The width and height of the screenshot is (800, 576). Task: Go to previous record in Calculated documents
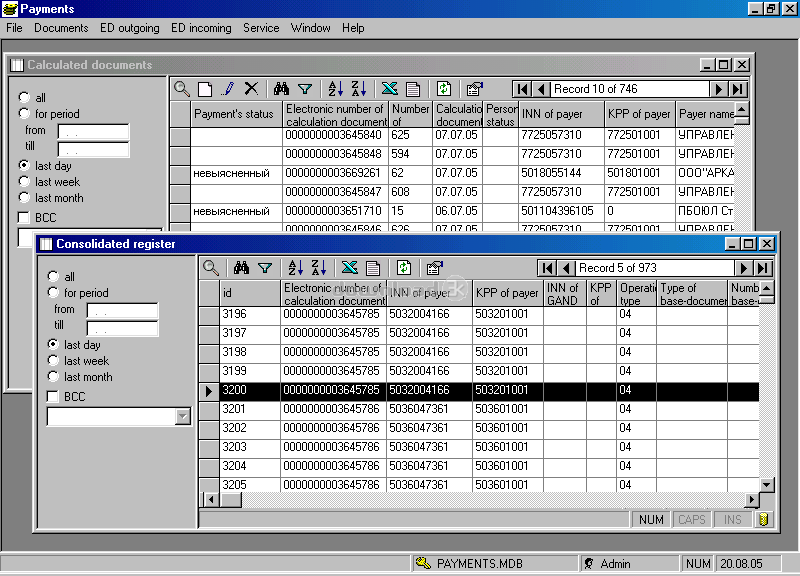541,89
